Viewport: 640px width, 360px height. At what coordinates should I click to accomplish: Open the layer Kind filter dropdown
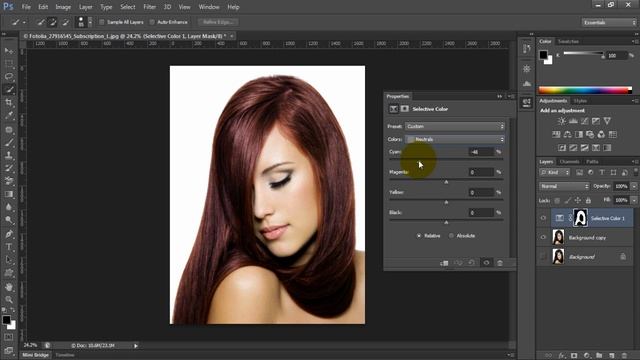pos(555,173)
